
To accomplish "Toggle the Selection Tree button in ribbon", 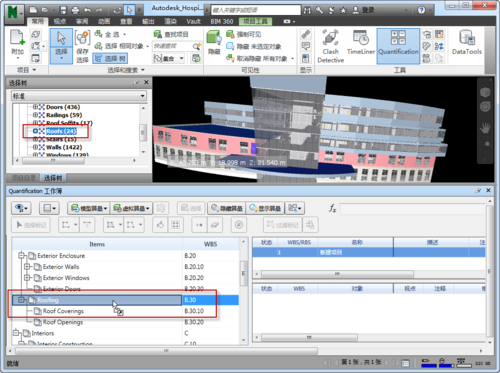I will click(110, 59).
